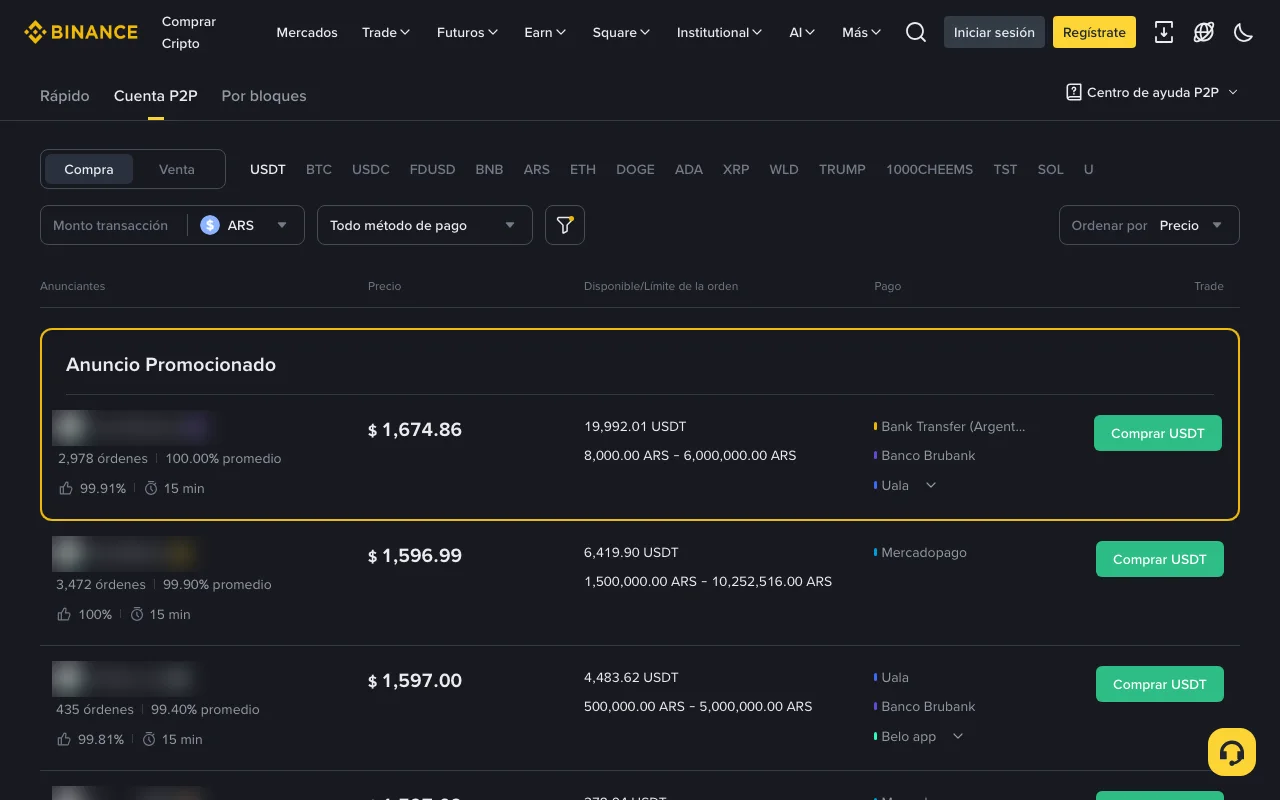Select the Compra toggle

coord(89,169)
